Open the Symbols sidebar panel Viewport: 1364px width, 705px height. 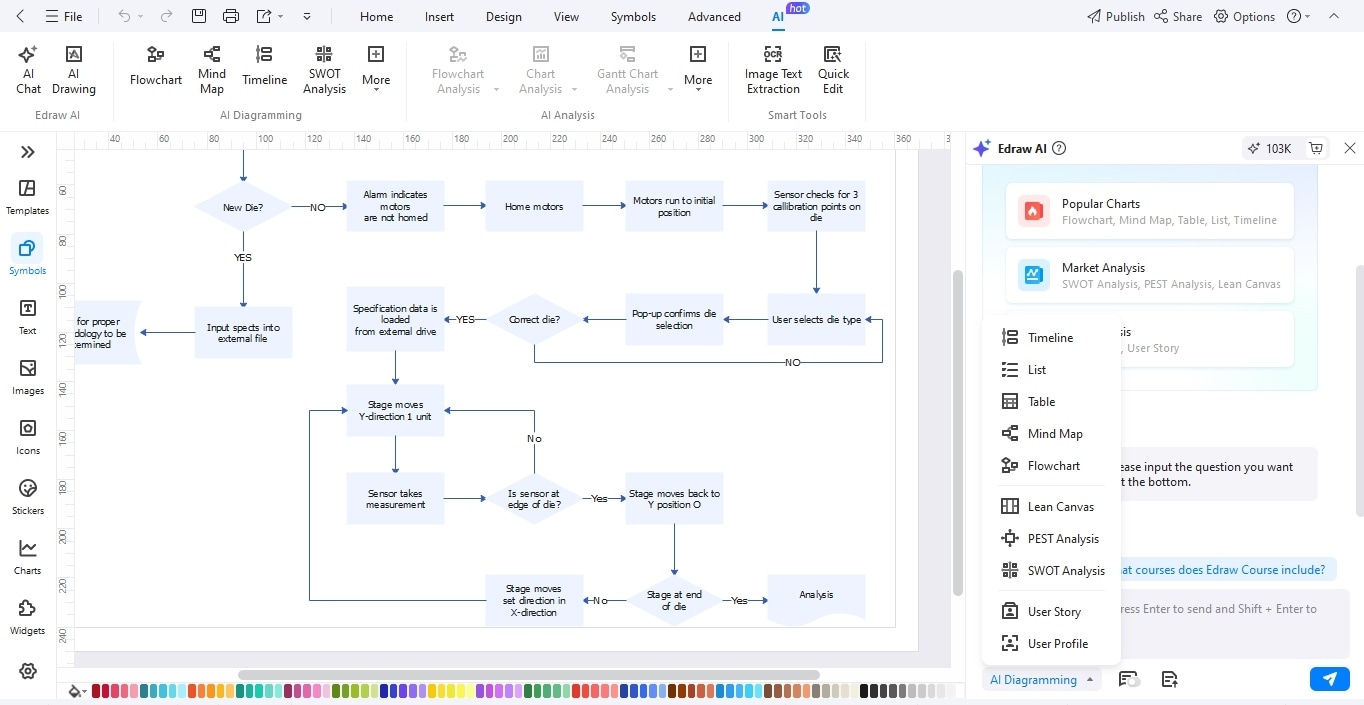point(27,257)
